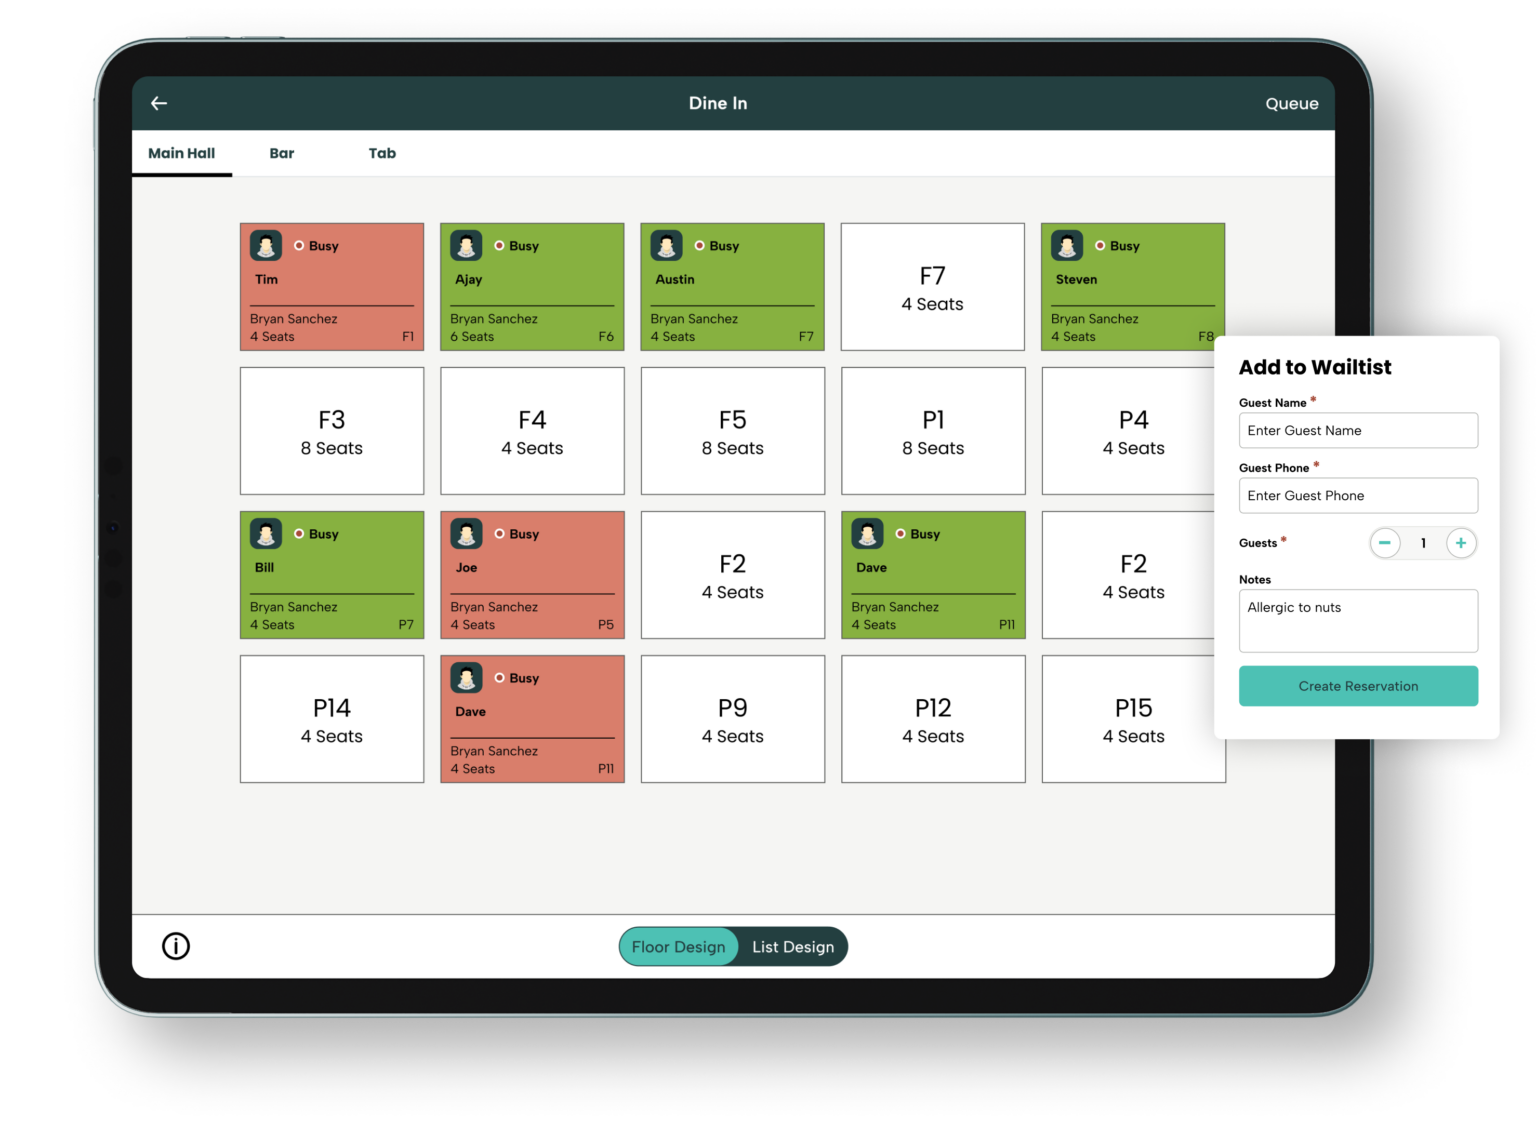Image resolution: width=1536 pixels, height=1122 pixels.
Task: Click Tim's avatar icon on table F1
Action: [x=266, y=246]
